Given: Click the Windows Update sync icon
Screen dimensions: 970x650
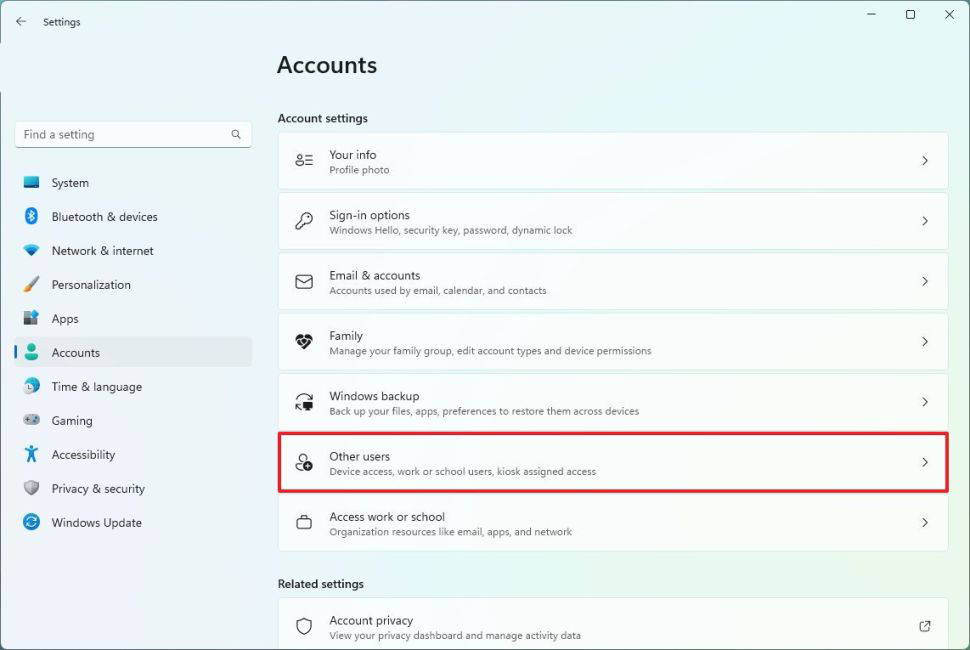Looking at the screenshot, I should pyautogui.click(x=31, y=522).
